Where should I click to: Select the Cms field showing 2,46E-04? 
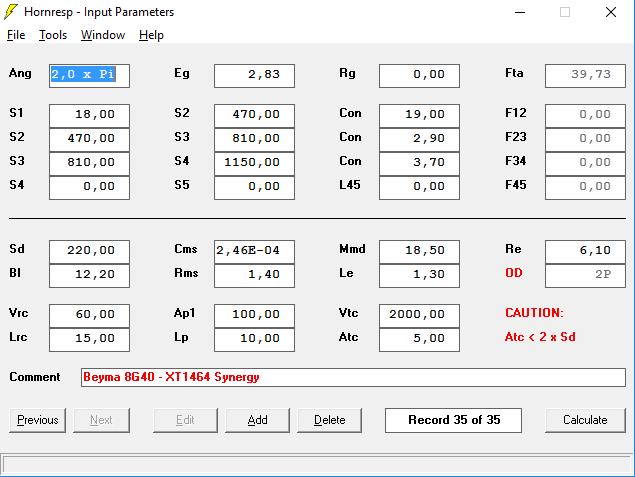[x=254, y=252]
